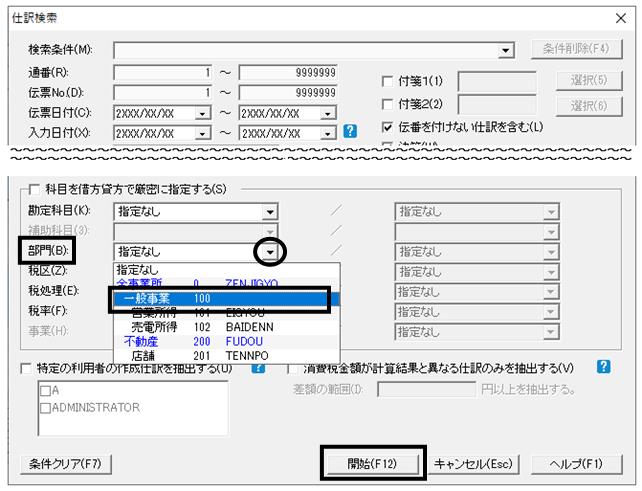The height and width of the screenshot is (491, 642).
Task: Tick the ADMINISTRATOR user checkbox
Action: point(45,407)
